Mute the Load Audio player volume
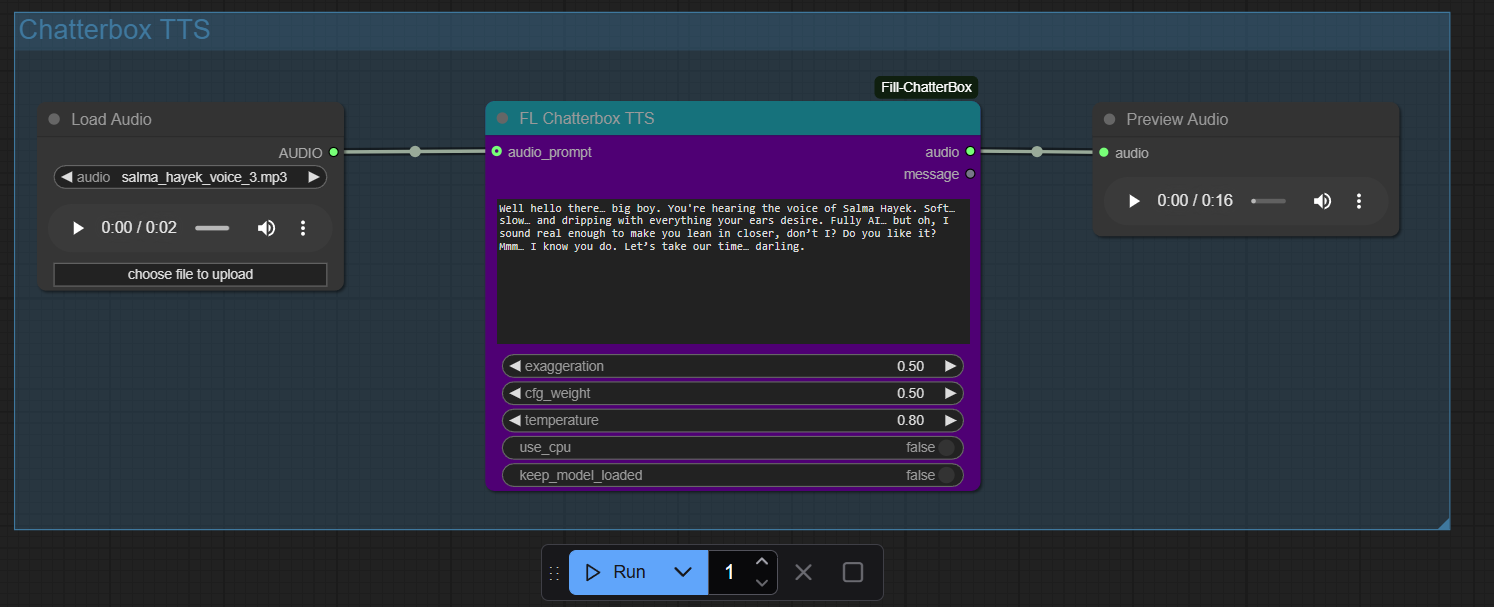 (x=266, y=228)
